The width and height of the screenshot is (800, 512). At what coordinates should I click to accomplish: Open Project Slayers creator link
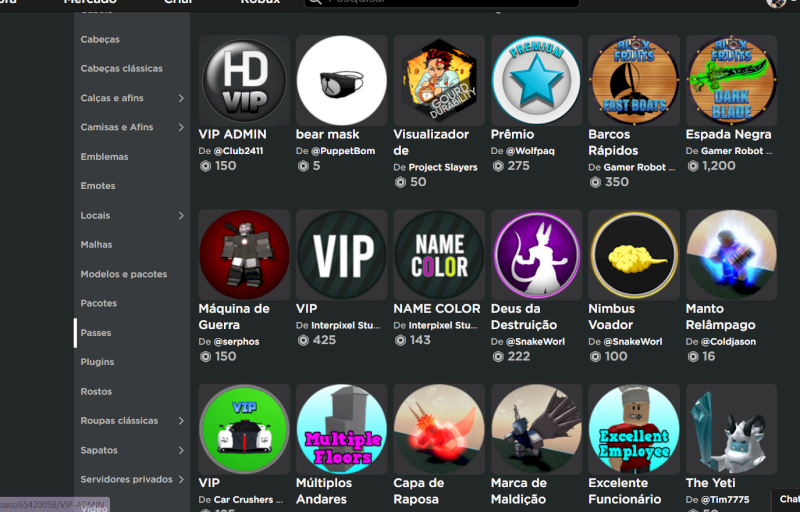[x=443, y=167]
